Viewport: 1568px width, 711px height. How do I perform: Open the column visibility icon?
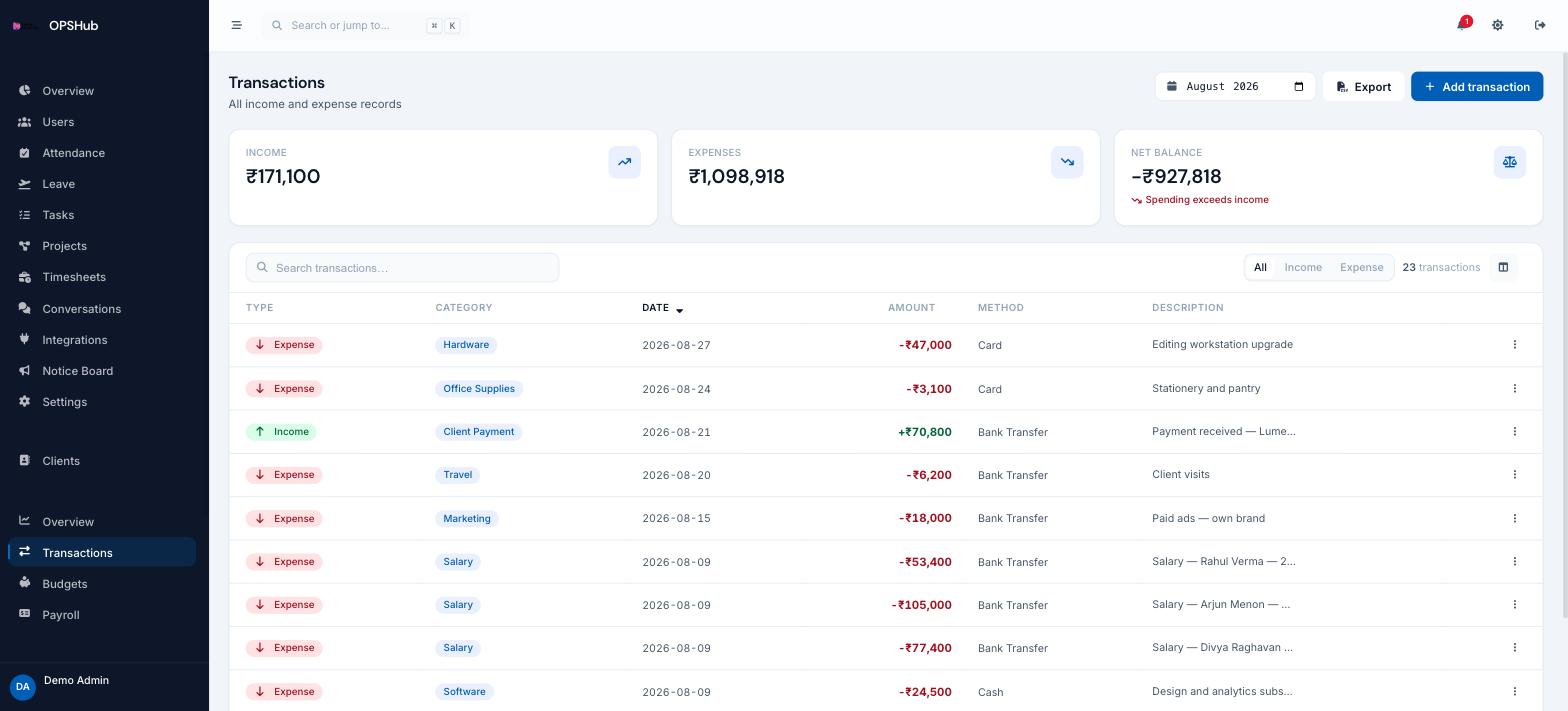[1502, 267]
